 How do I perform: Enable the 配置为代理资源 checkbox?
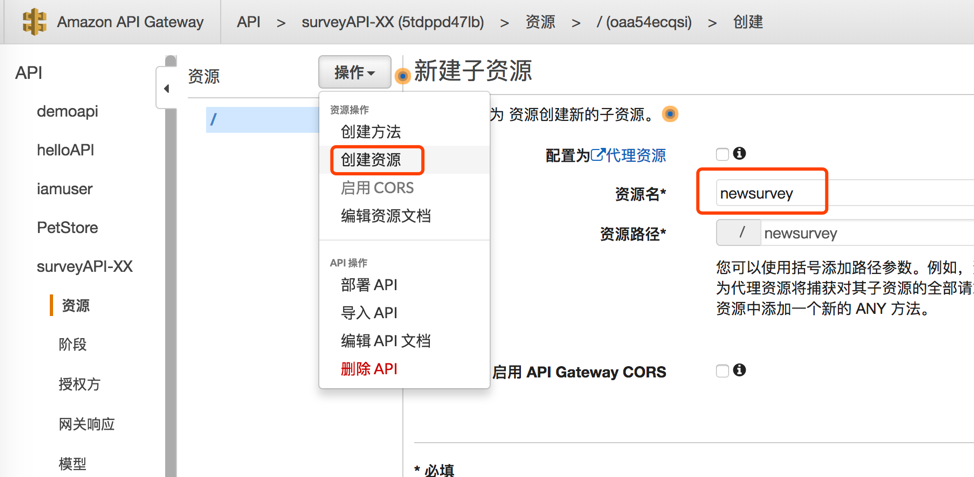click(722, 154)
